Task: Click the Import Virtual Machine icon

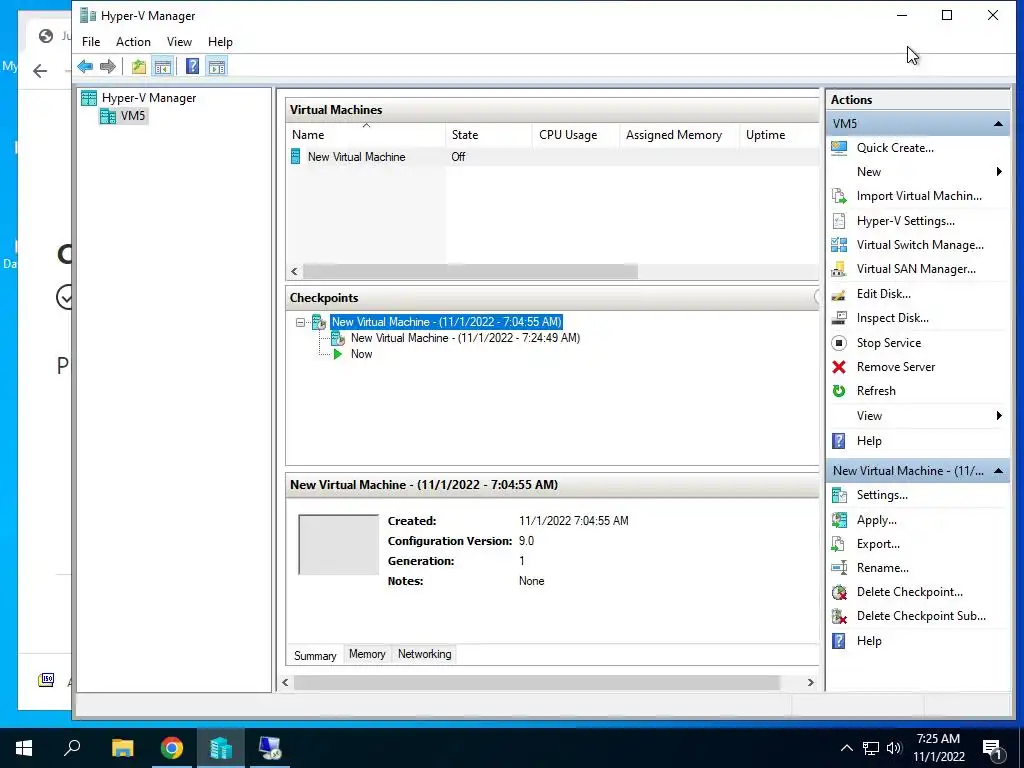Action: click(839, 196)
